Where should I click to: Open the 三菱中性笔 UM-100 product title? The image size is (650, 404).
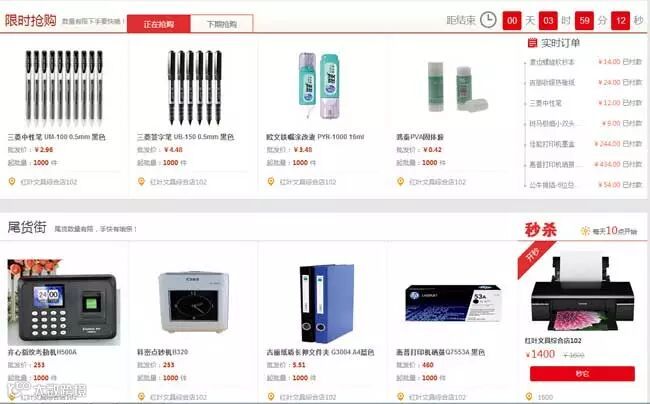(x=56, y=137)
